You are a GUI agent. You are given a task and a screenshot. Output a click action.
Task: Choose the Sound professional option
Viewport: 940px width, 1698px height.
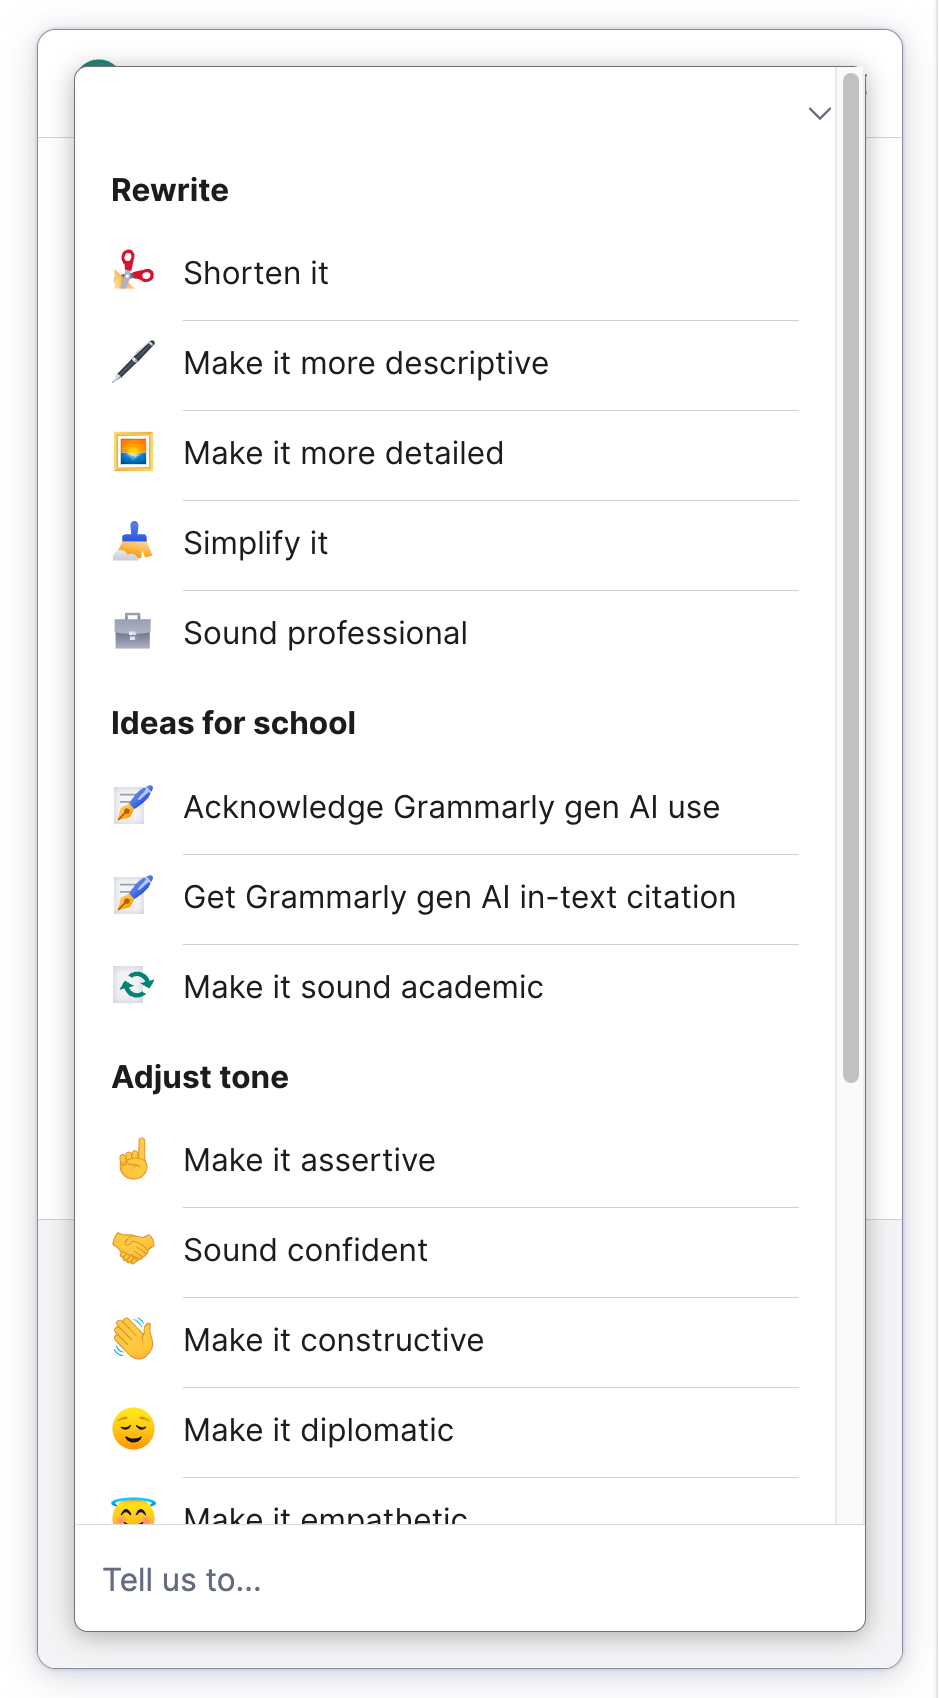325,633
